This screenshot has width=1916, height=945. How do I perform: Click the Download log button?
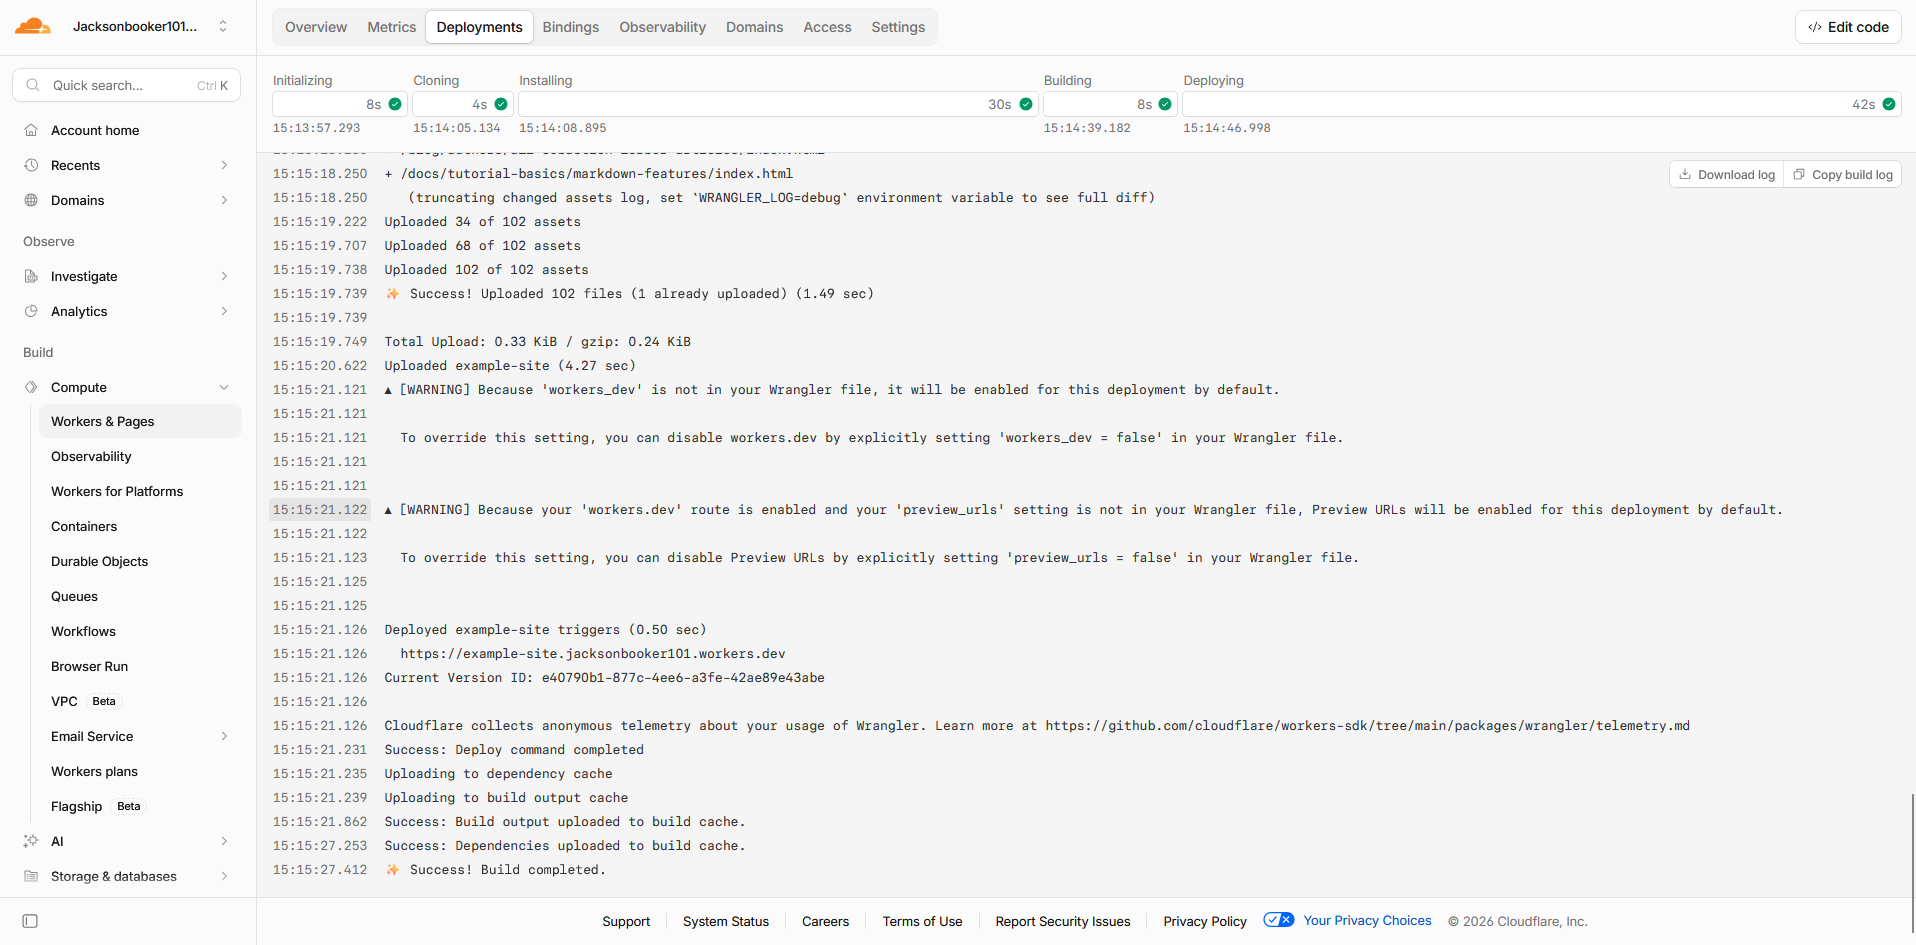tap(1727, 174)
